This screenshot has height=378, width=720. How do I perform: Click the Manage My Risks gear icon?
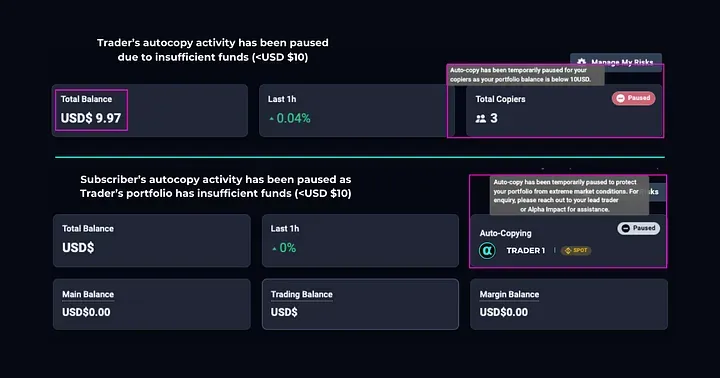581,62
